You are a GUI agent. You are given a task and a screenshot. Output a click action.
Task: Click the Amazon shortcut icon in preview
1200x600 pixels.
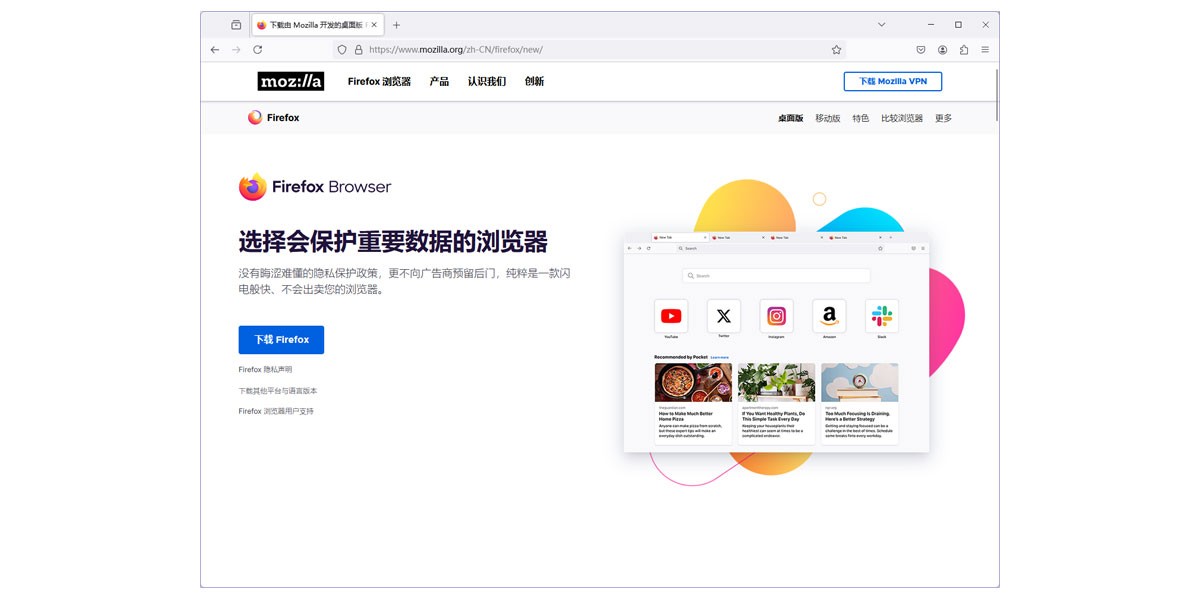pyautogui.click(x=829, y=316)
